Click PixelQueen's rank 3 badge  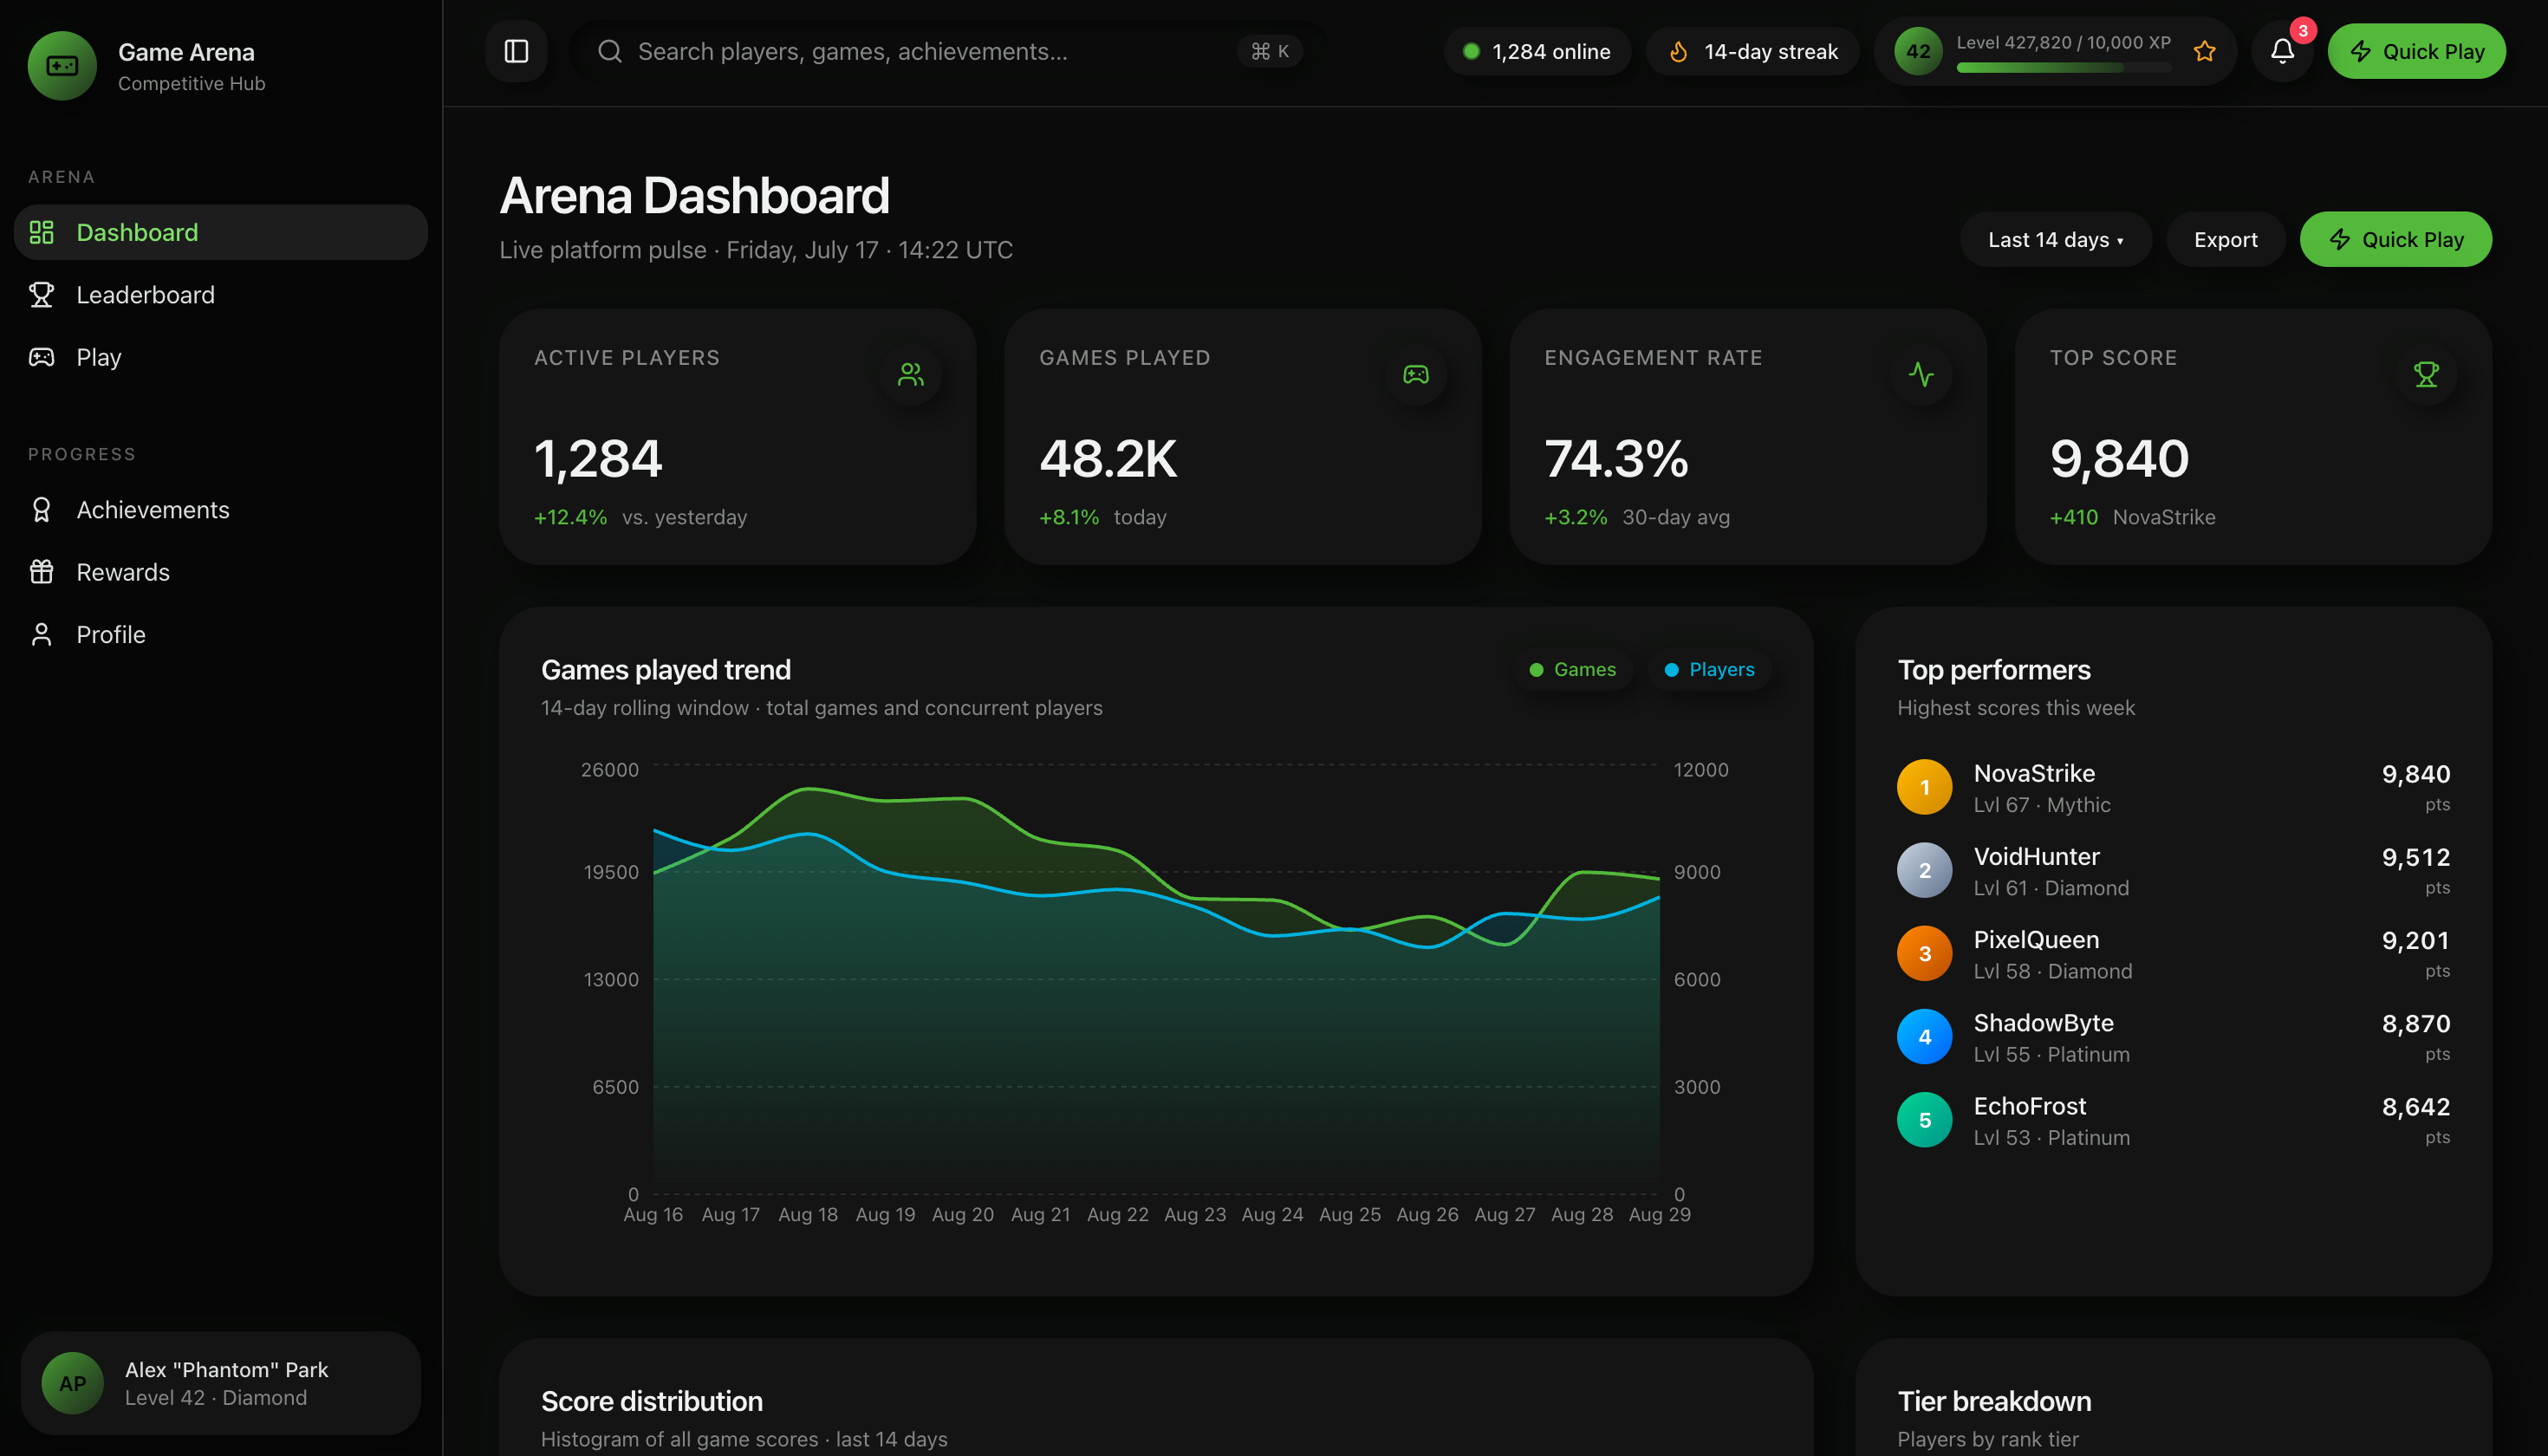(x=1924, y=953)
